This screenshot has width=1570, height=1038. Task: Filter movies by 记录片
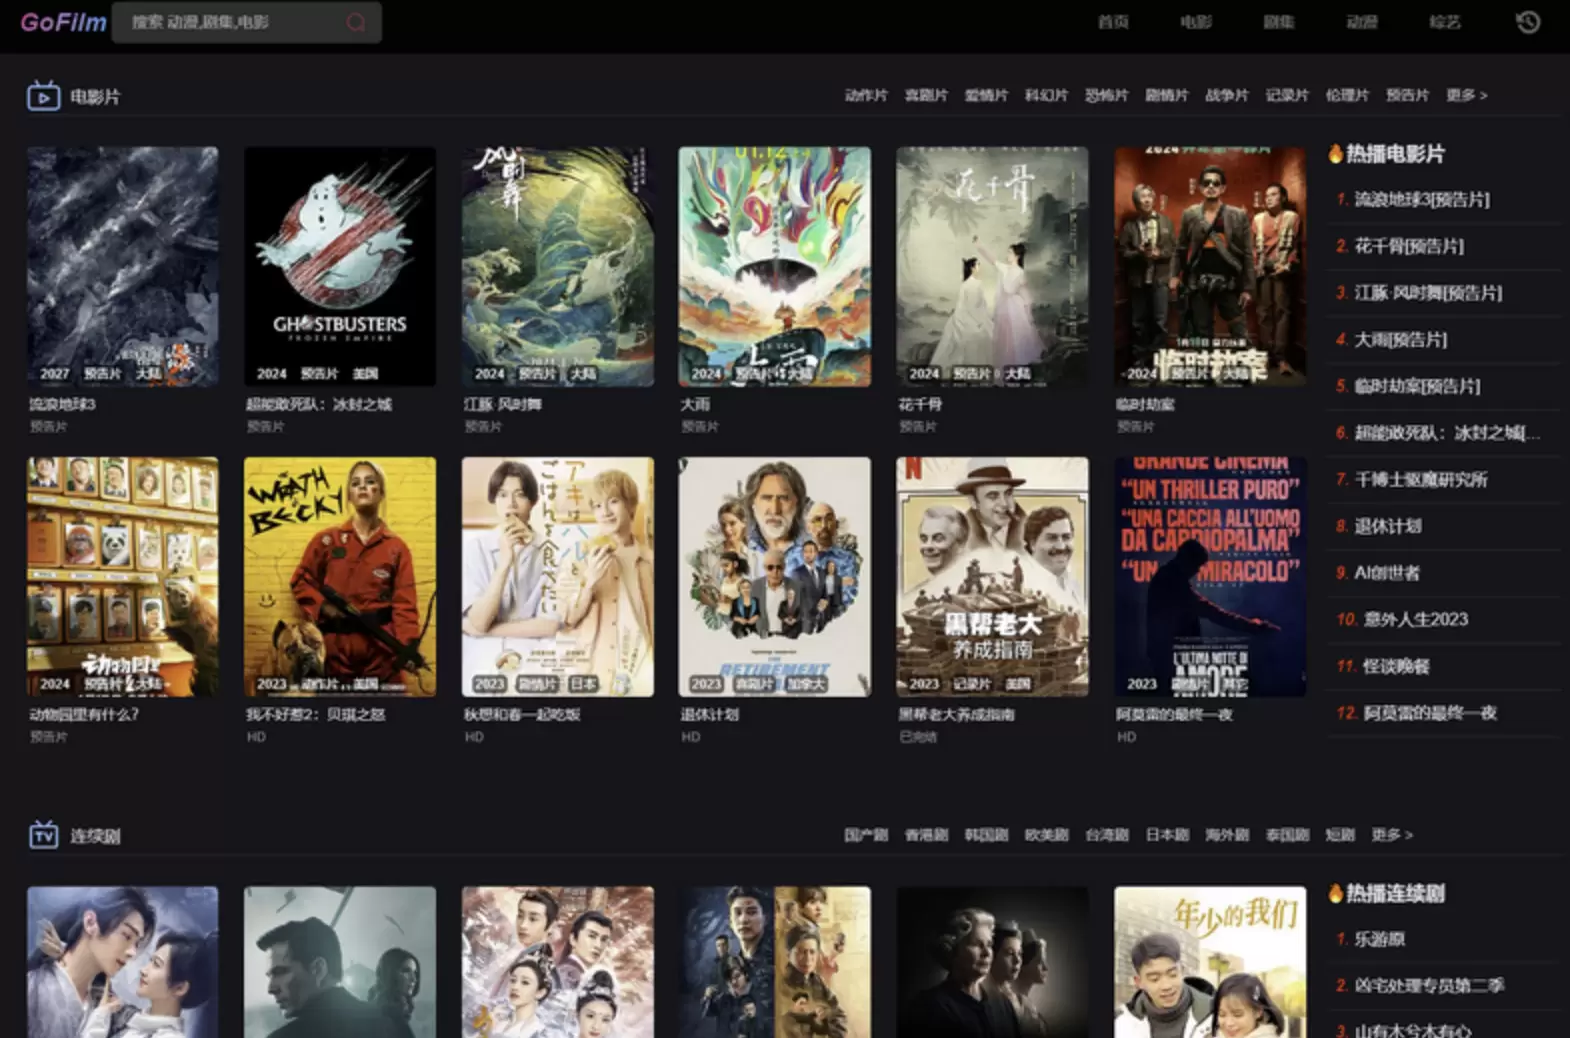(x=1287, y=95)
